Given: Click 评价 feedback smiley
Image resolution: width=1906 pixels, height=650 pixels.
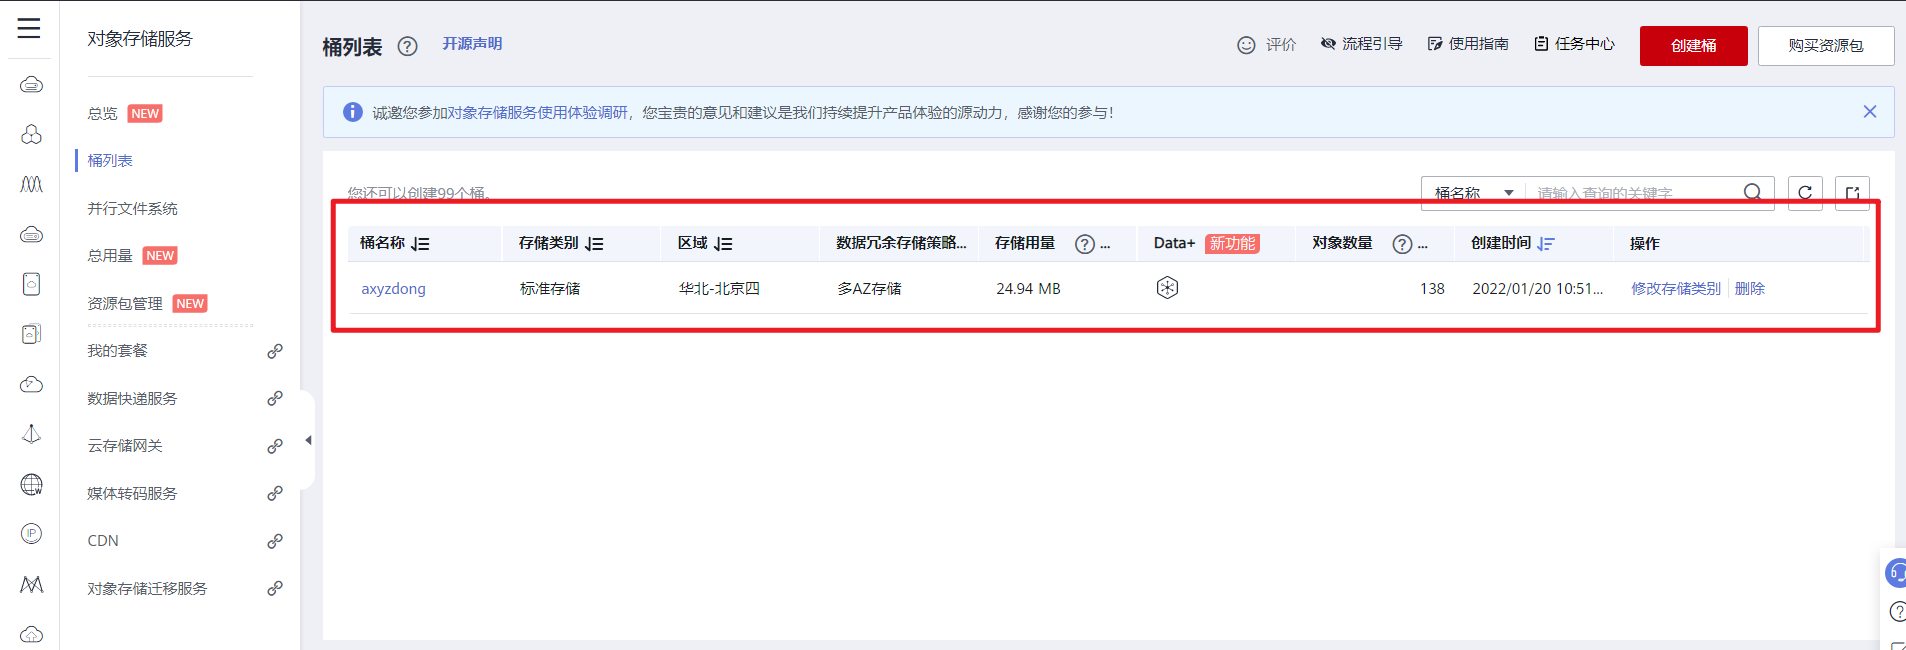Looking at the screenshot, I should pyautogui.click(x=1266, y=45).
